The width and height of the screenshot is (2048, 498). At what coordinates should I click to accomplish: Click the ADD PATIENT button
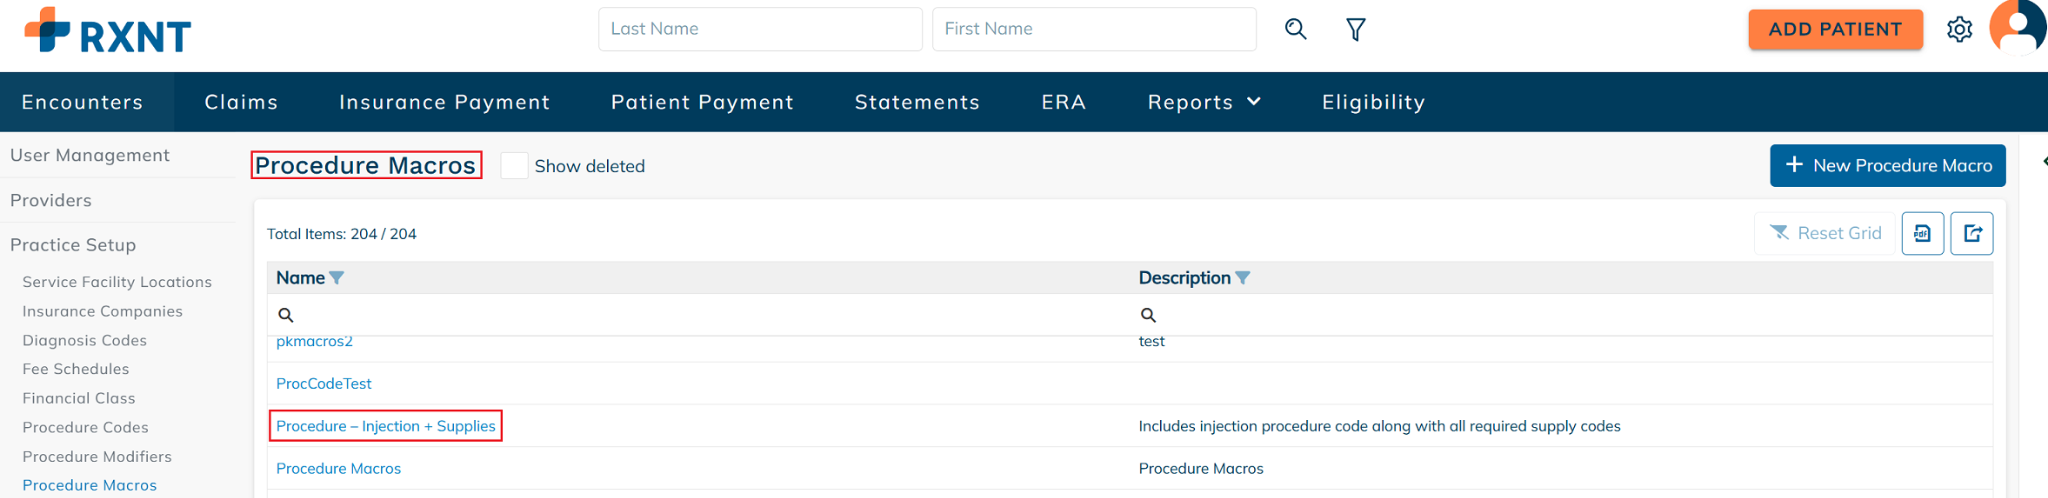1835,29
